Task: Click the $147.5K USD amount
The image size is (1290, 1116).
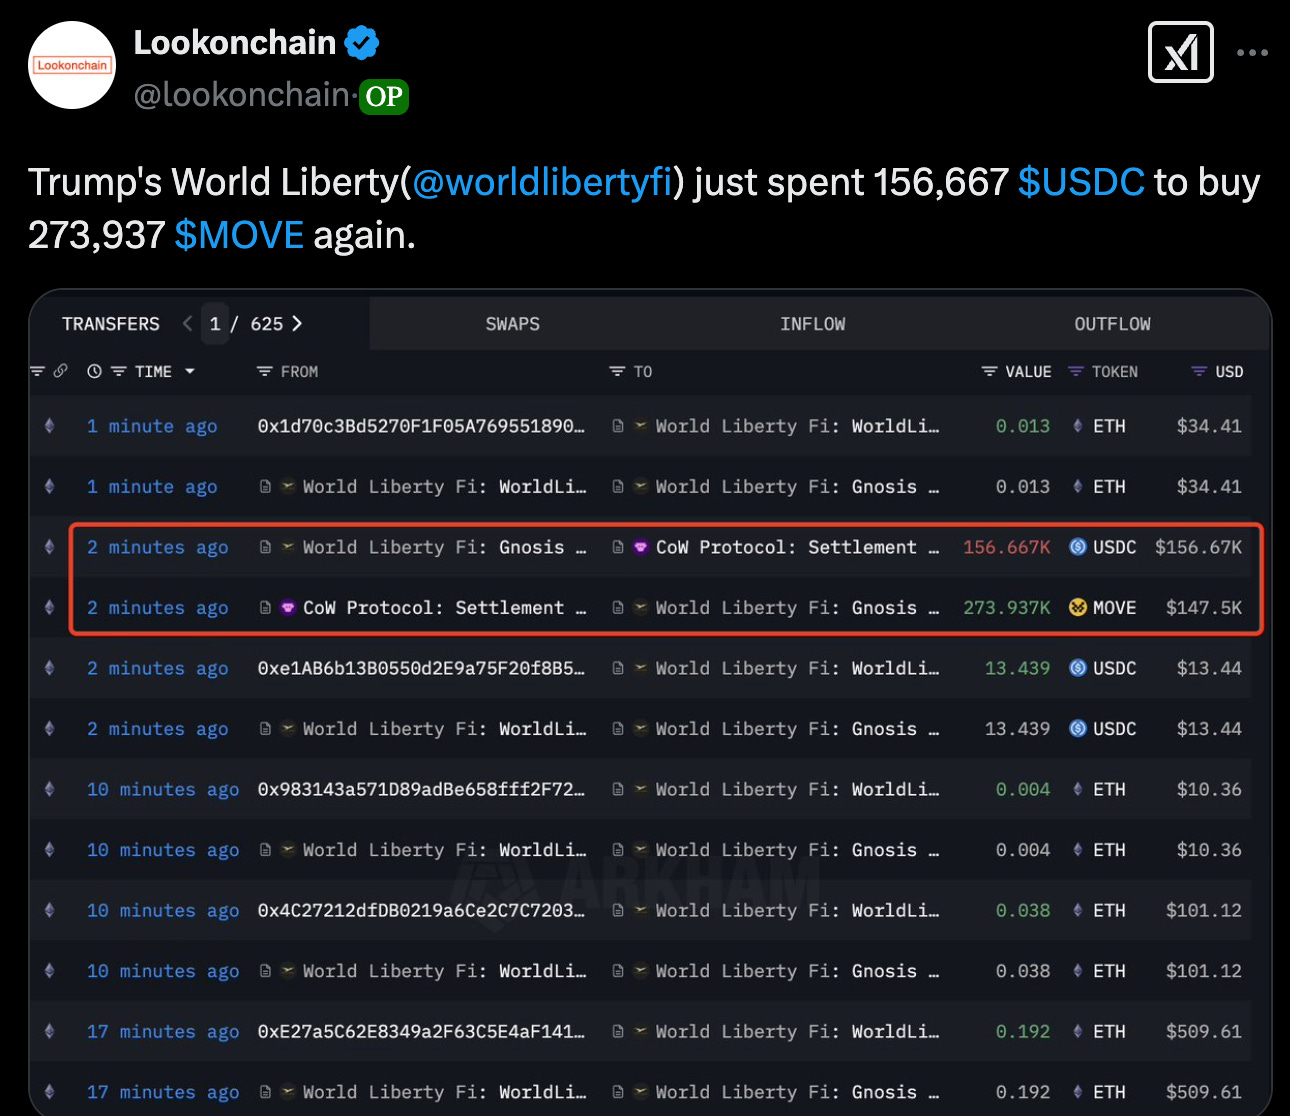Action: pos(1204,608)
